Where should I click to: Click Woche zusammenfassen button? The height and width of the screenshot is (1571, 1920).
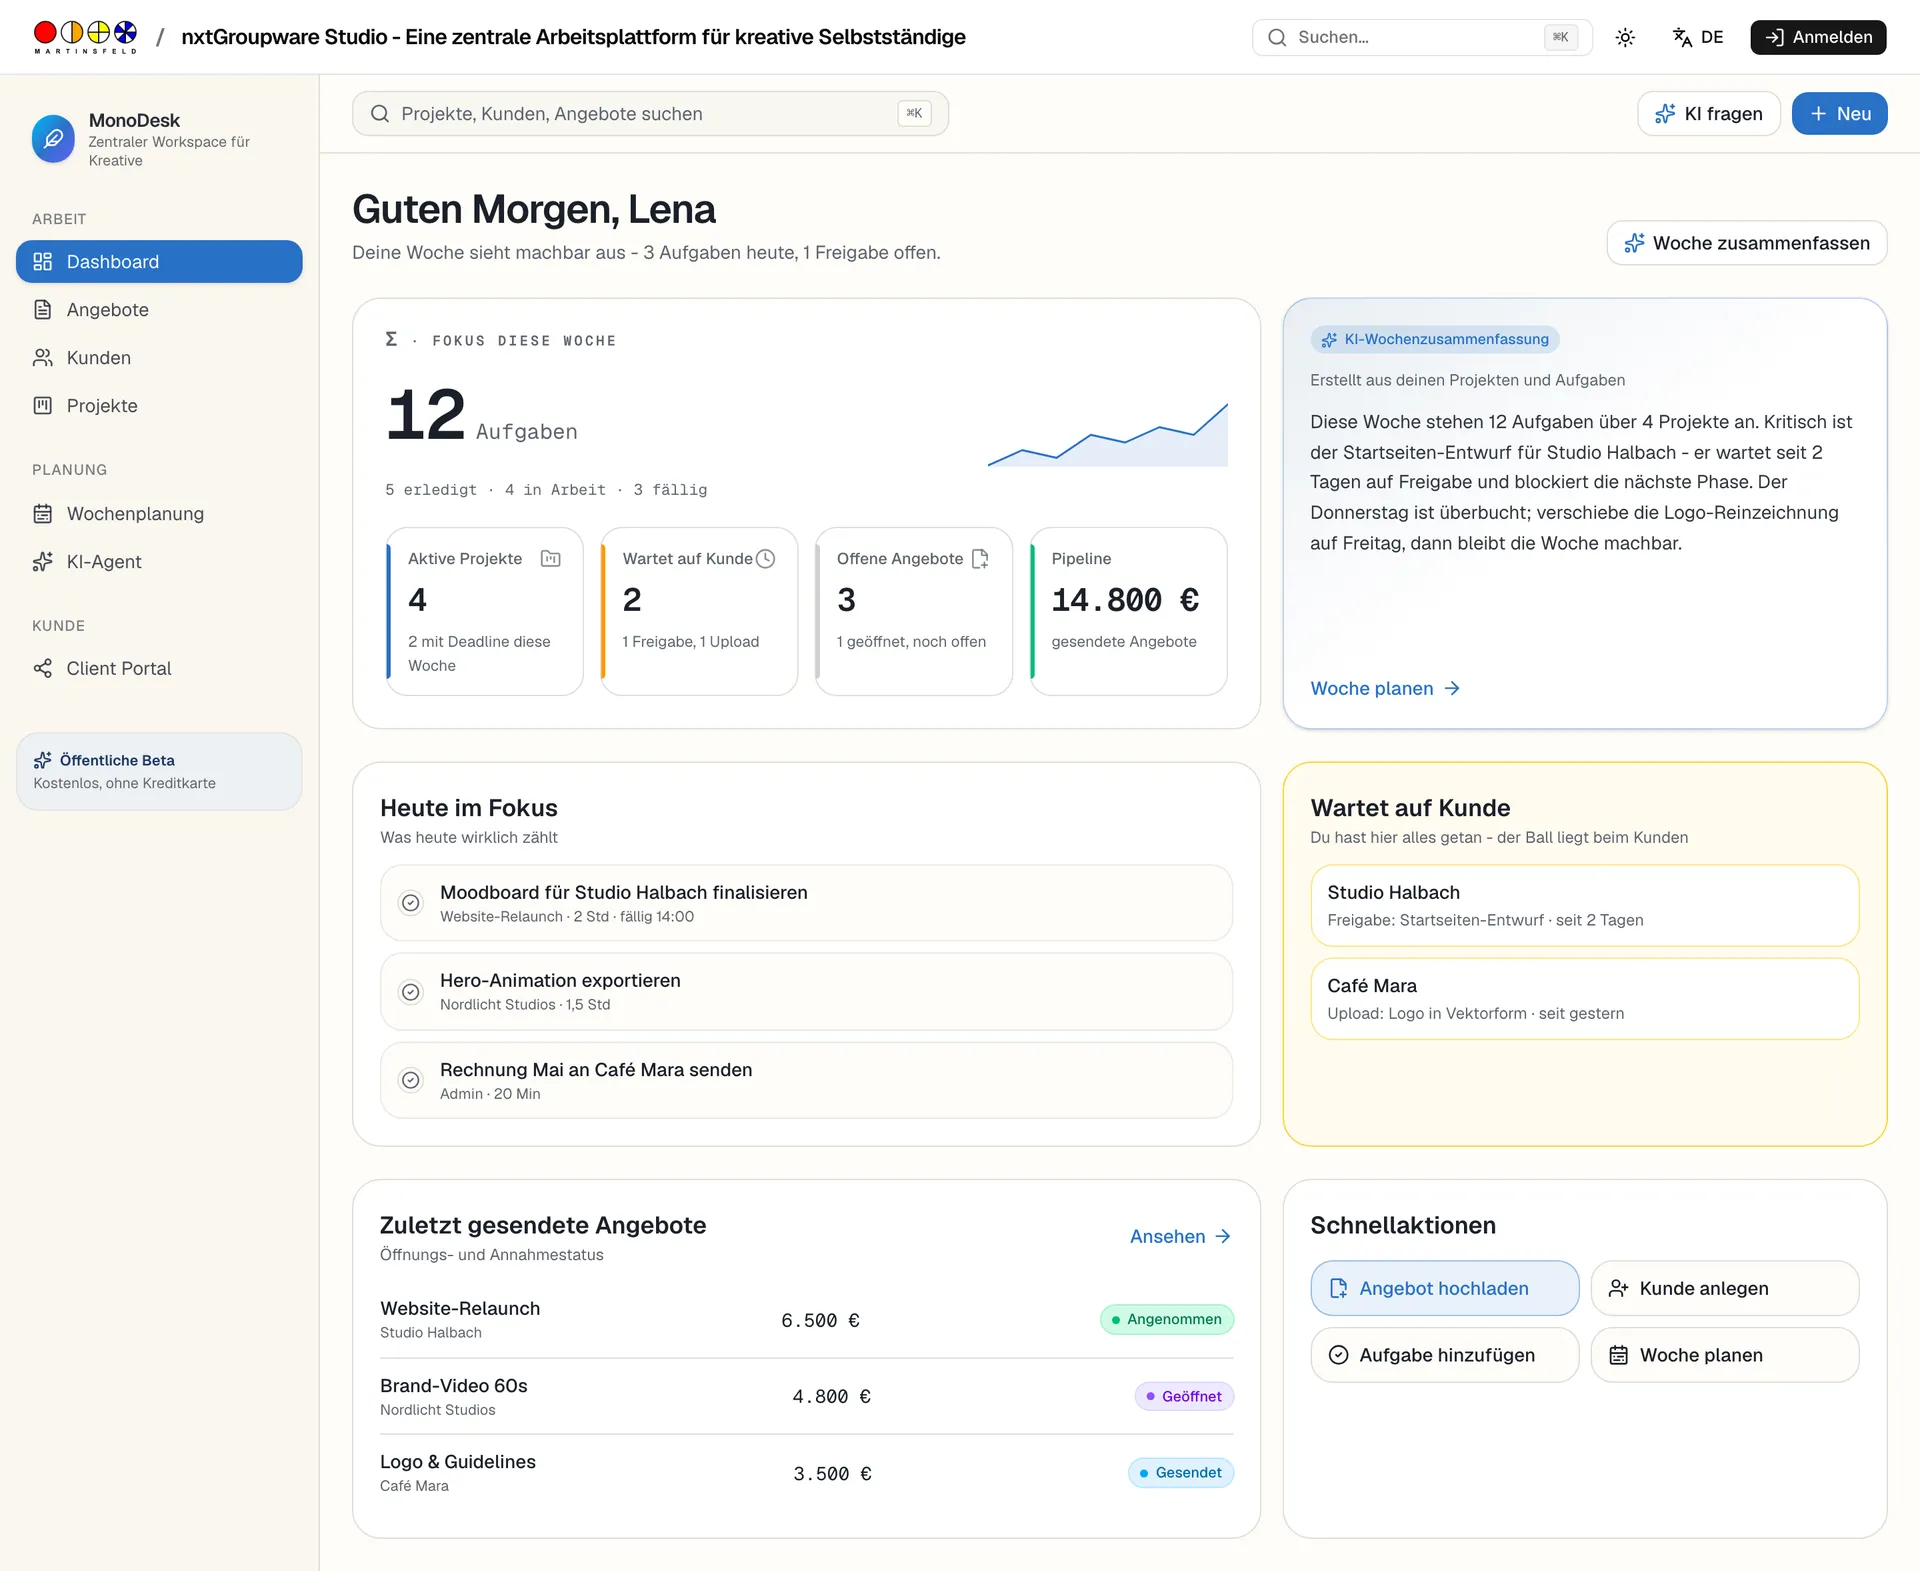[1746, 243]
